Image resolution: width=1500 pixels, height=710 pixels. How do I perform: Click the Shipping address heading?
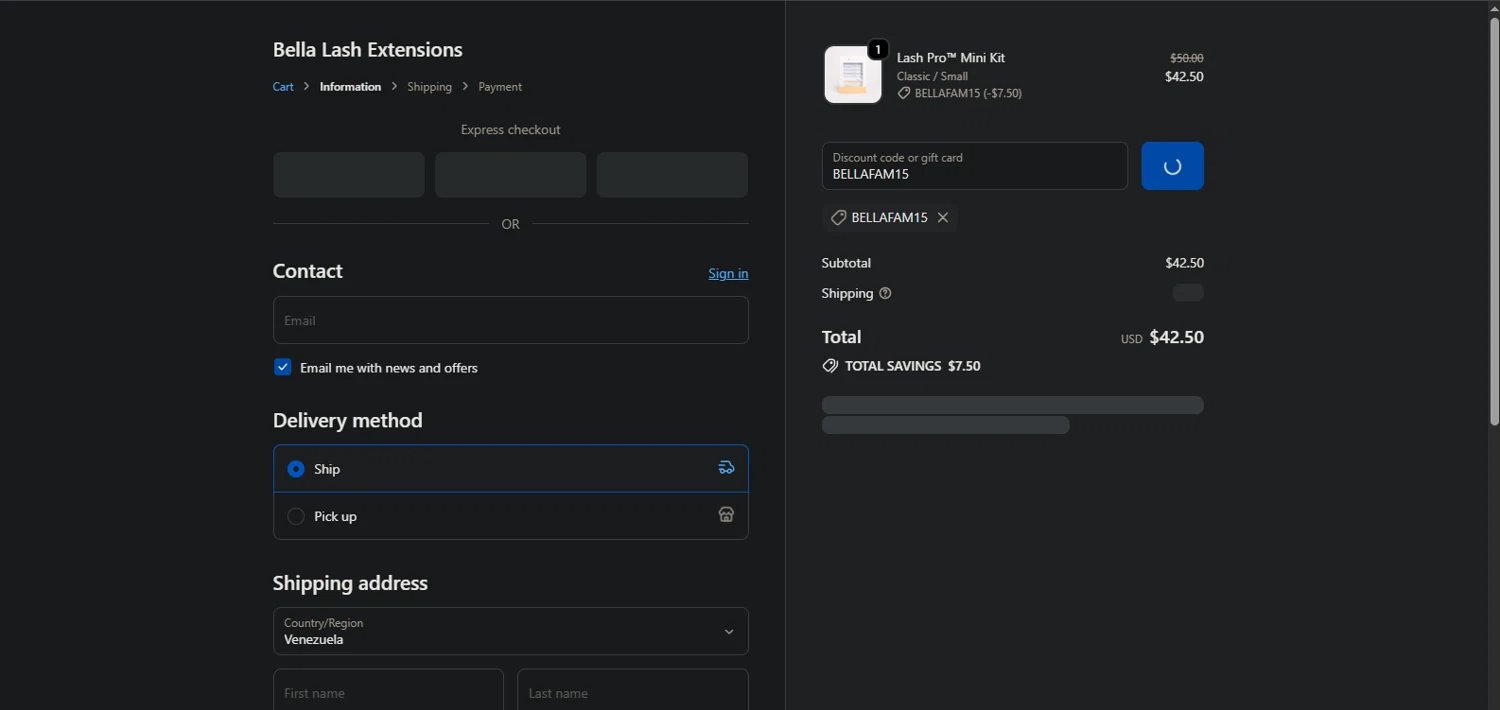pyautogui.click(x=350, y=583)
